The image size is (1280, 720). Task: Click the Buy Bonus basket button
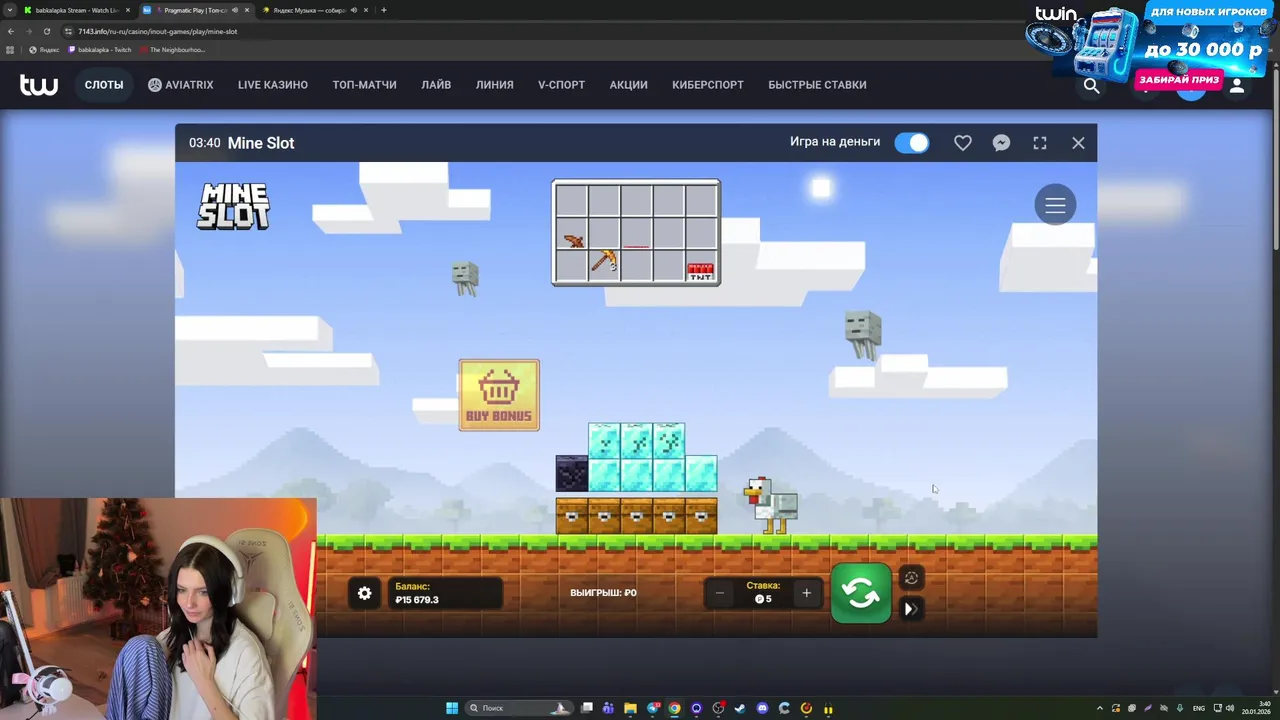[499, 395]
